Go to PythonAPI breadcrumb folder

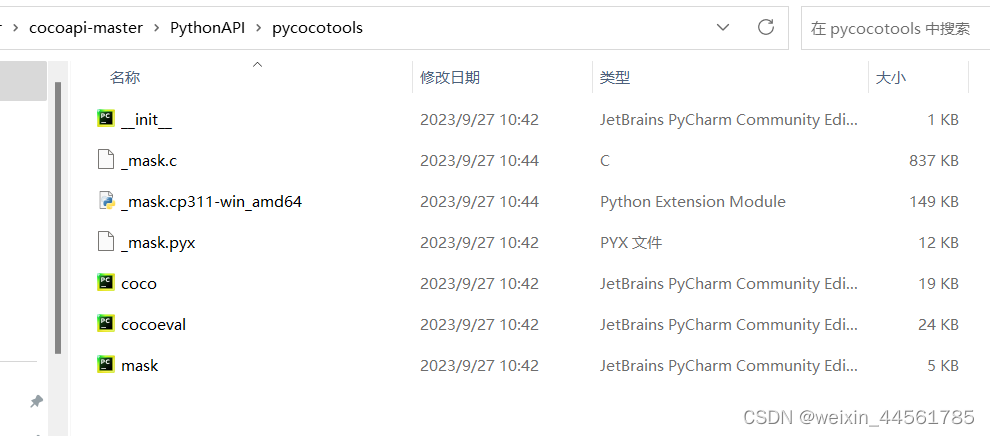207,28
